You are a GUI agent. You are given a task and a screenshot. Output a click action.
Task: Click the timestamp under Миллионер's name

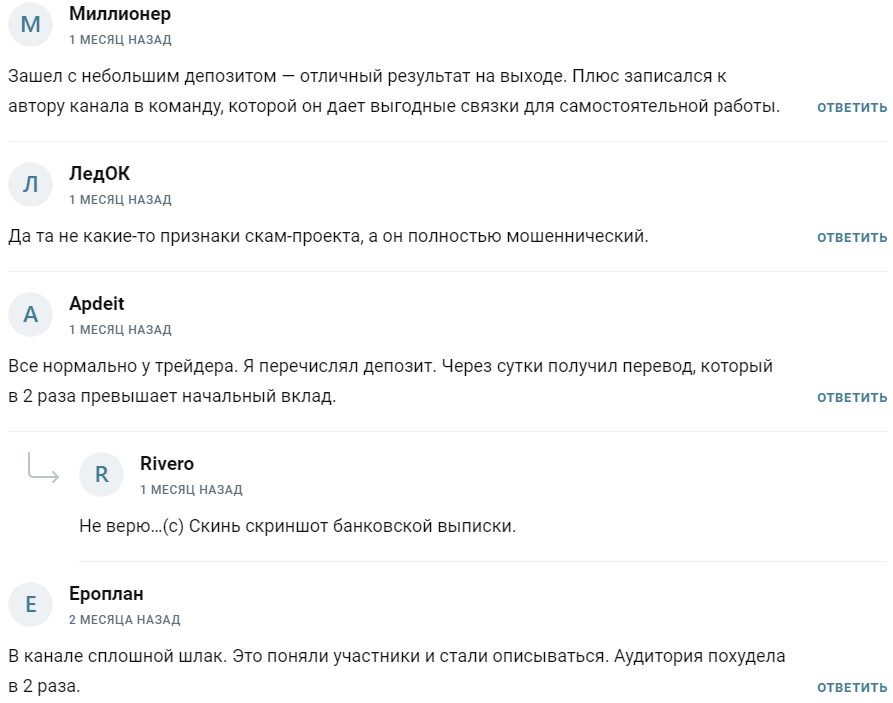(120, 40)
